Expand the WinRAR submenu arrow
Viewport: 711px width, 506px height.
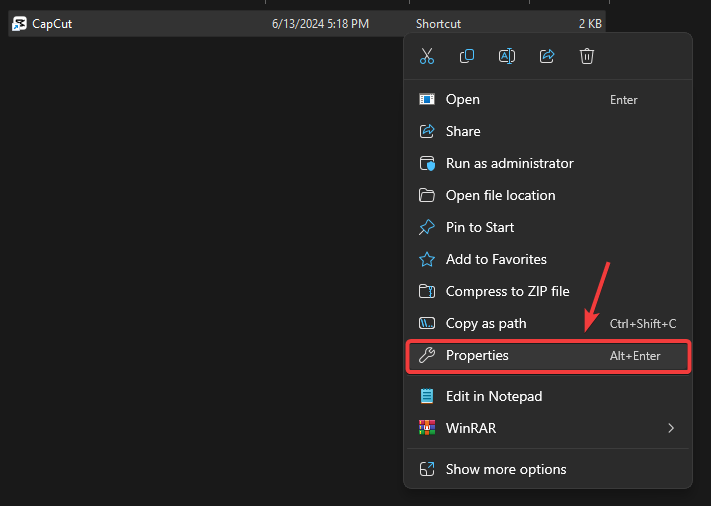coord(671,428)
